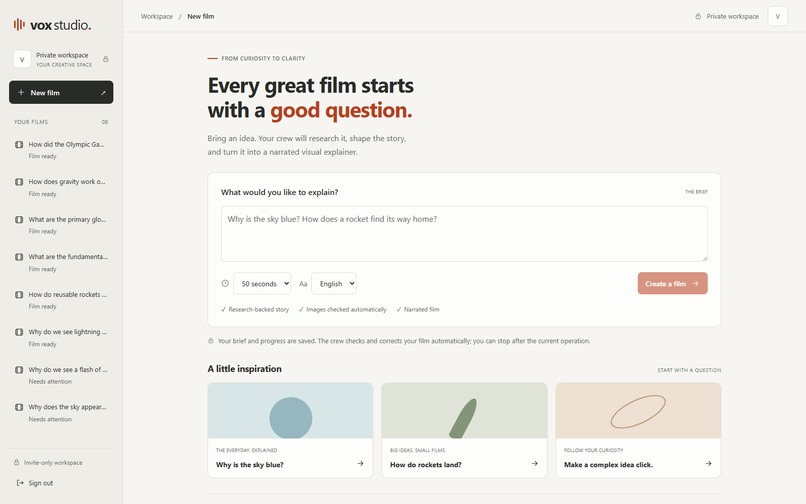The width and height of the screenshot is (806, 504).
Task: Click 'Make a complex idea click.' card title
Action: (x=608, y=464)
